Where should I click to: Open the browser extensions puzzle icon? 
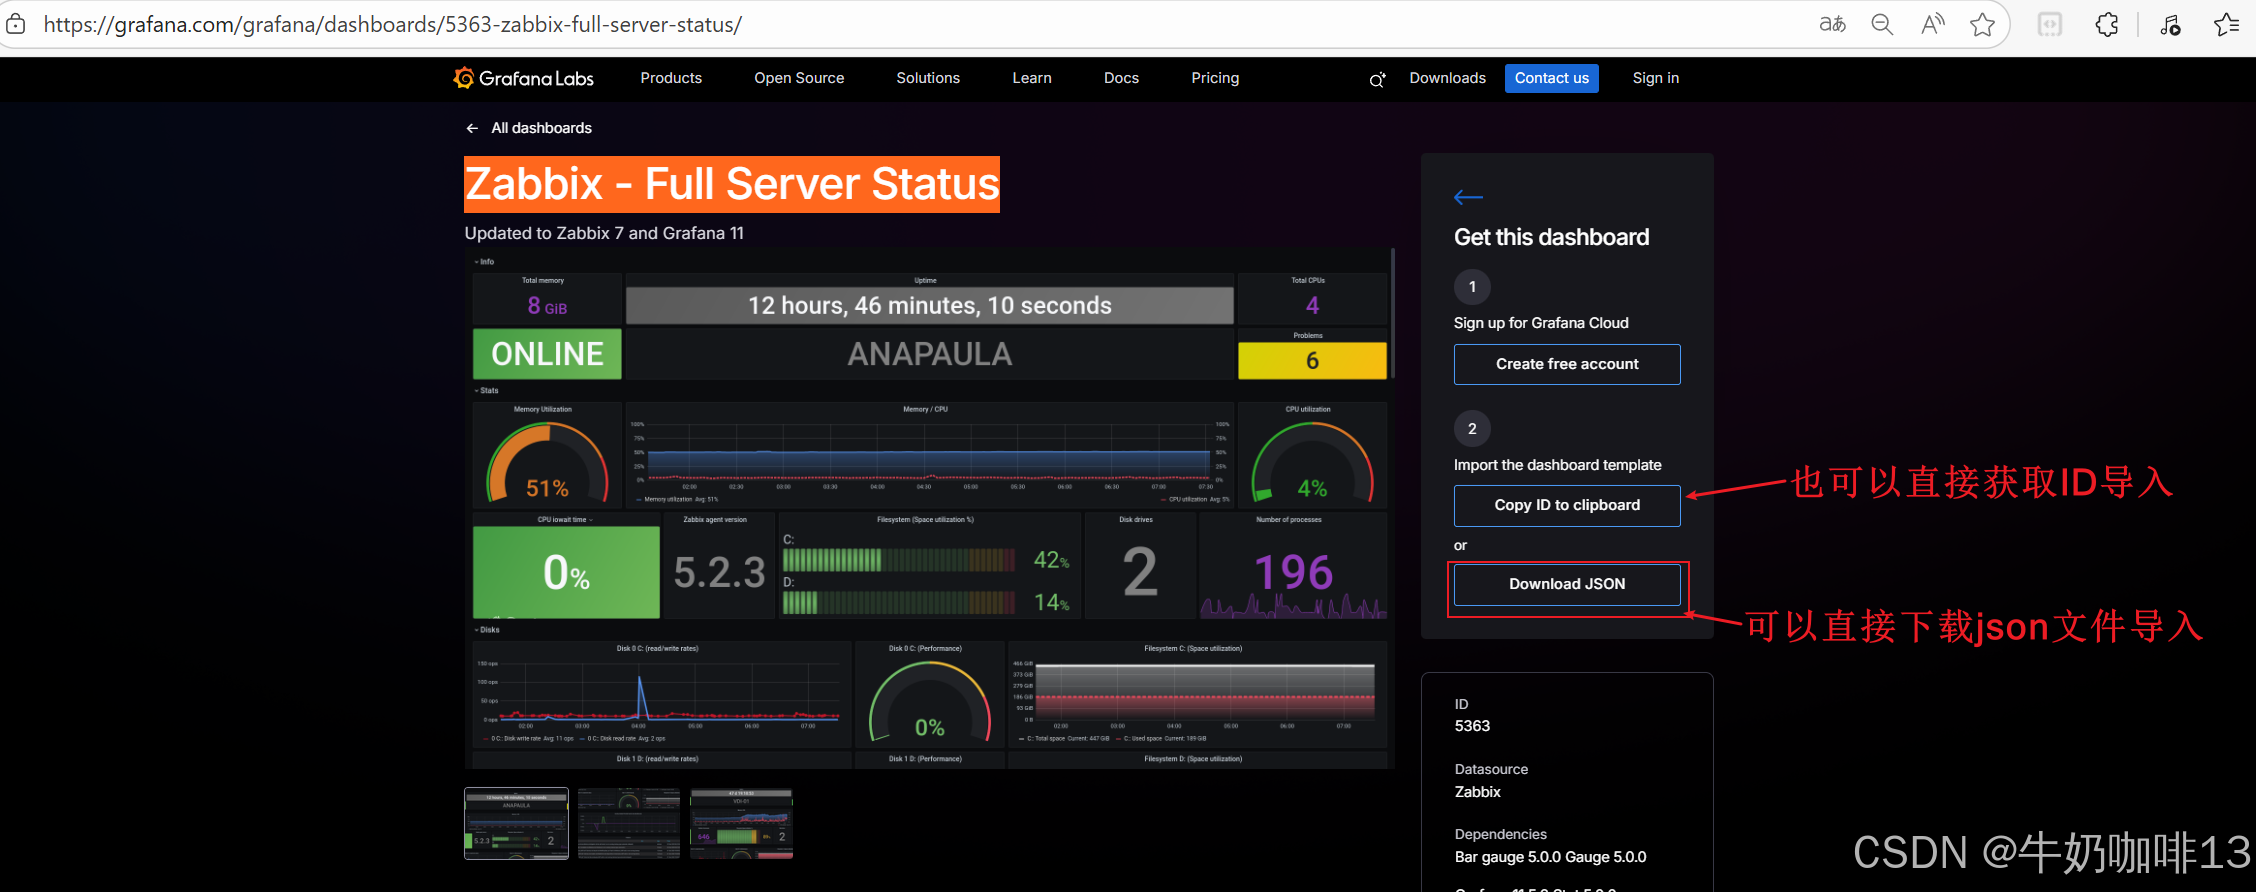point(2107,24)
